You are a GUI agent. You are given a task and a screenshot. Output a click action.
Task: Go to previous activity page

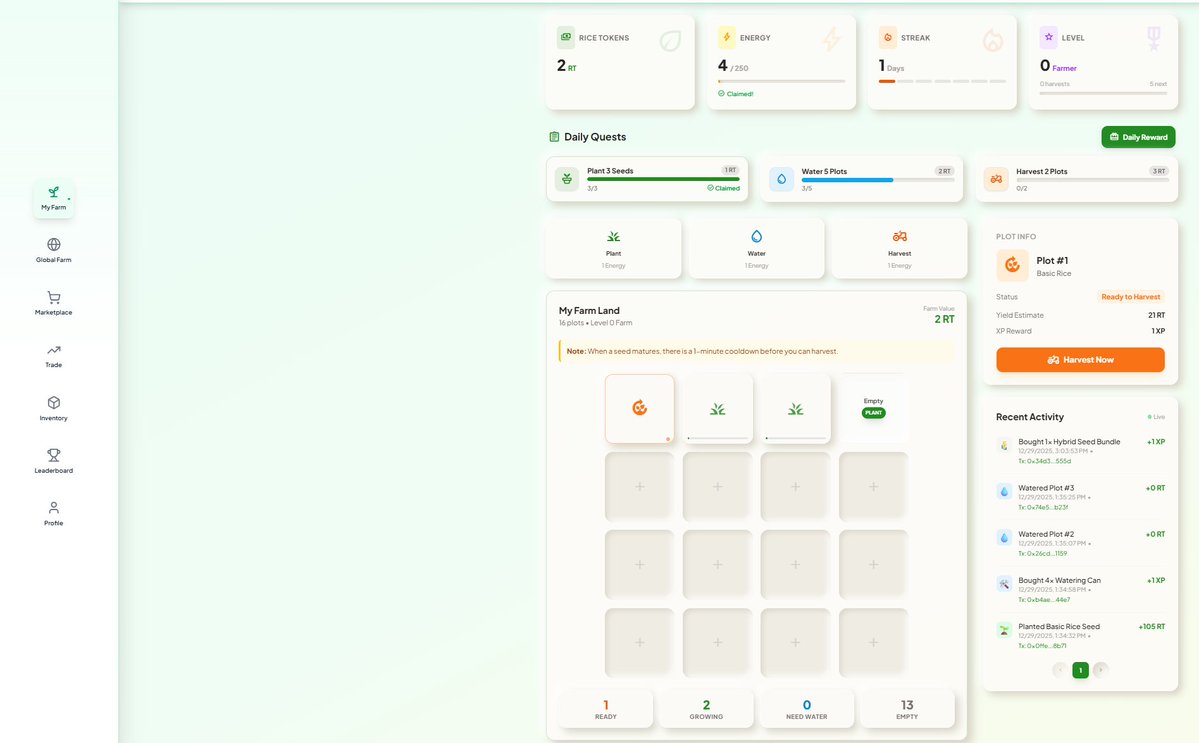point(1060,670)
